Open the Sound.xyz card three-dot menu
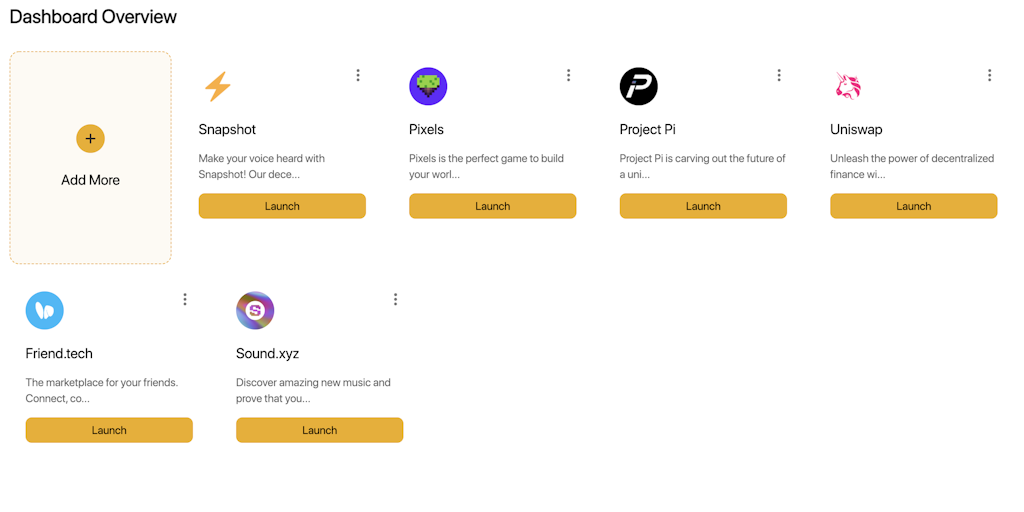 (395, 299)
